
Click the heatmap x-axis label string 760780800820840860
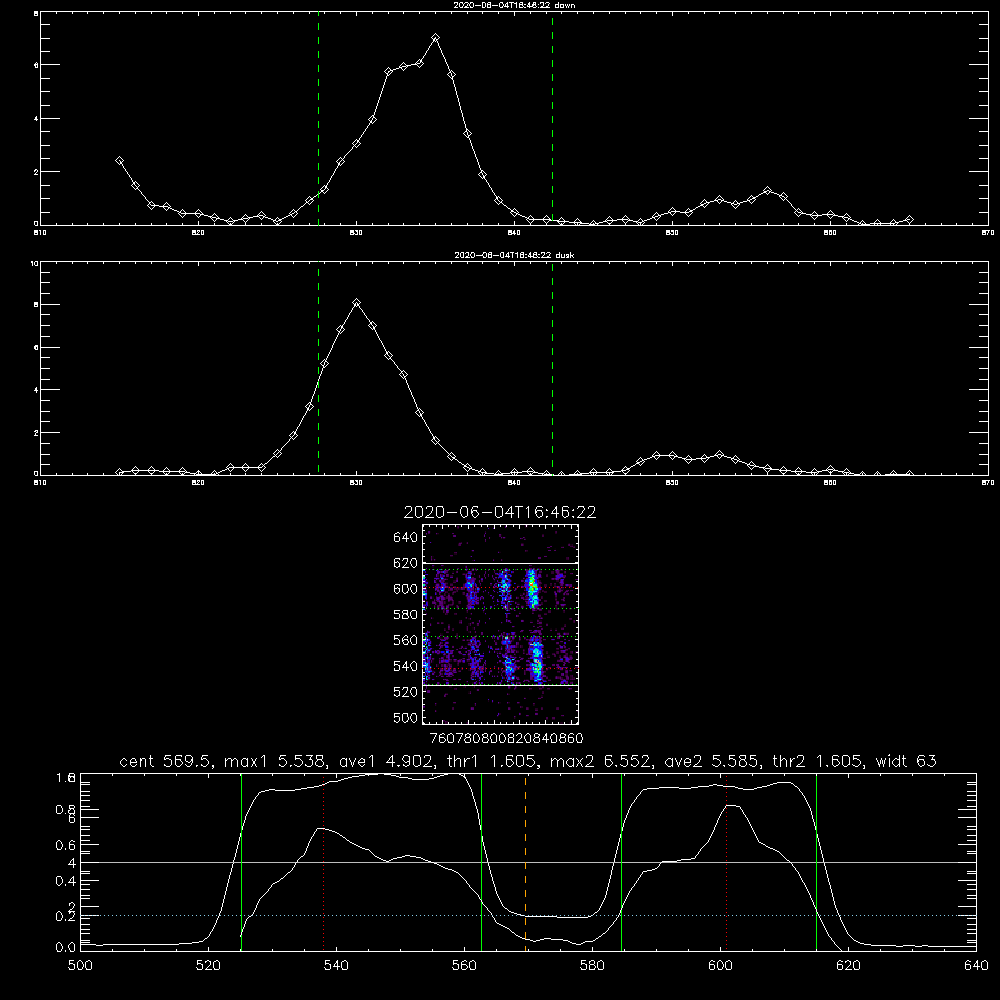click(507, 739)
